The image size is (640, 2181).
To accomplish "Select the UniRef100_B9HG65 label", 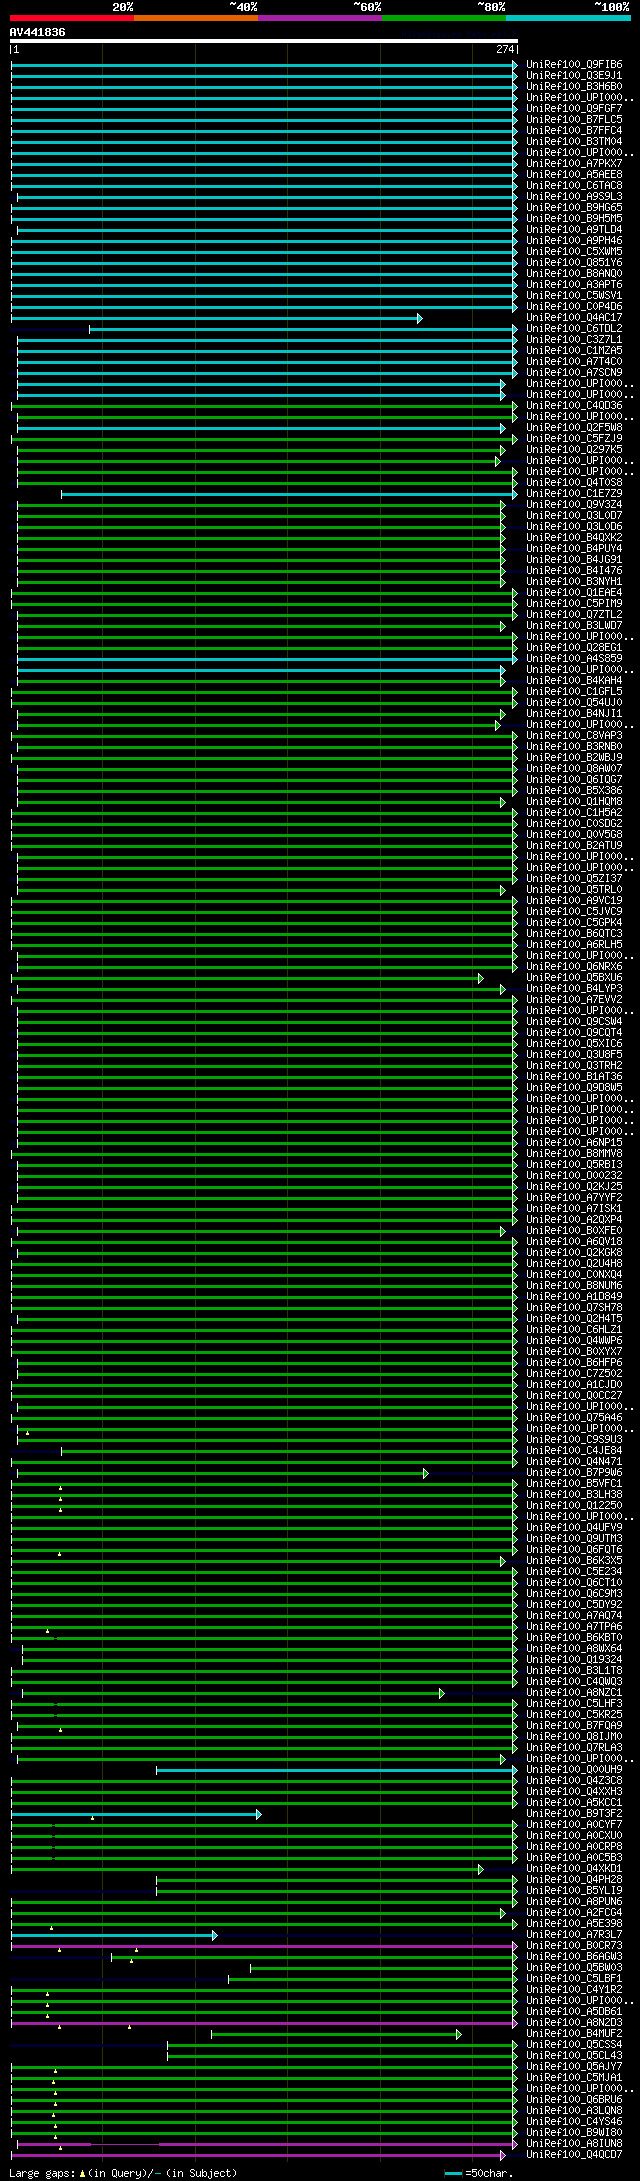I will (x=574, y=208).
